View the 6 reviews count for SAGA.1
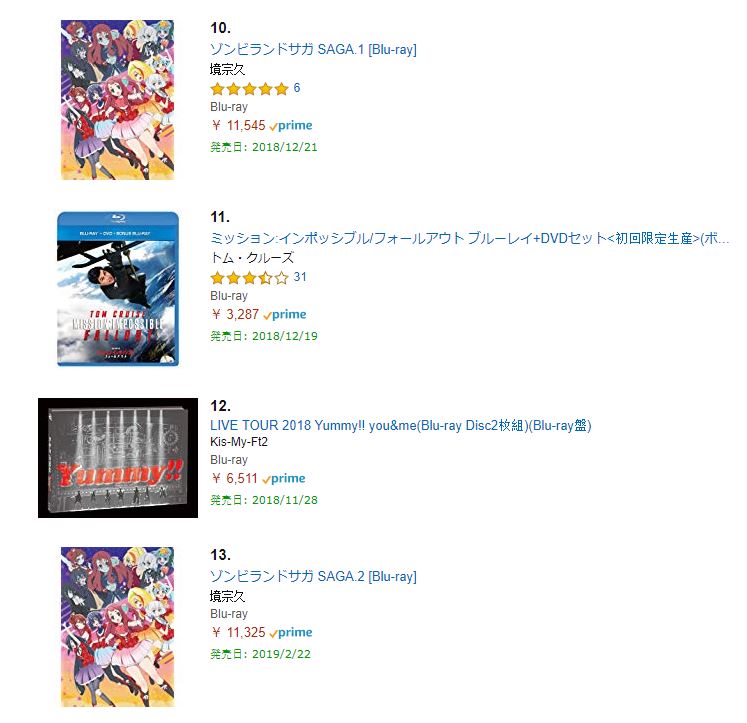The image size is (747, 723). [x=297, y=88]
